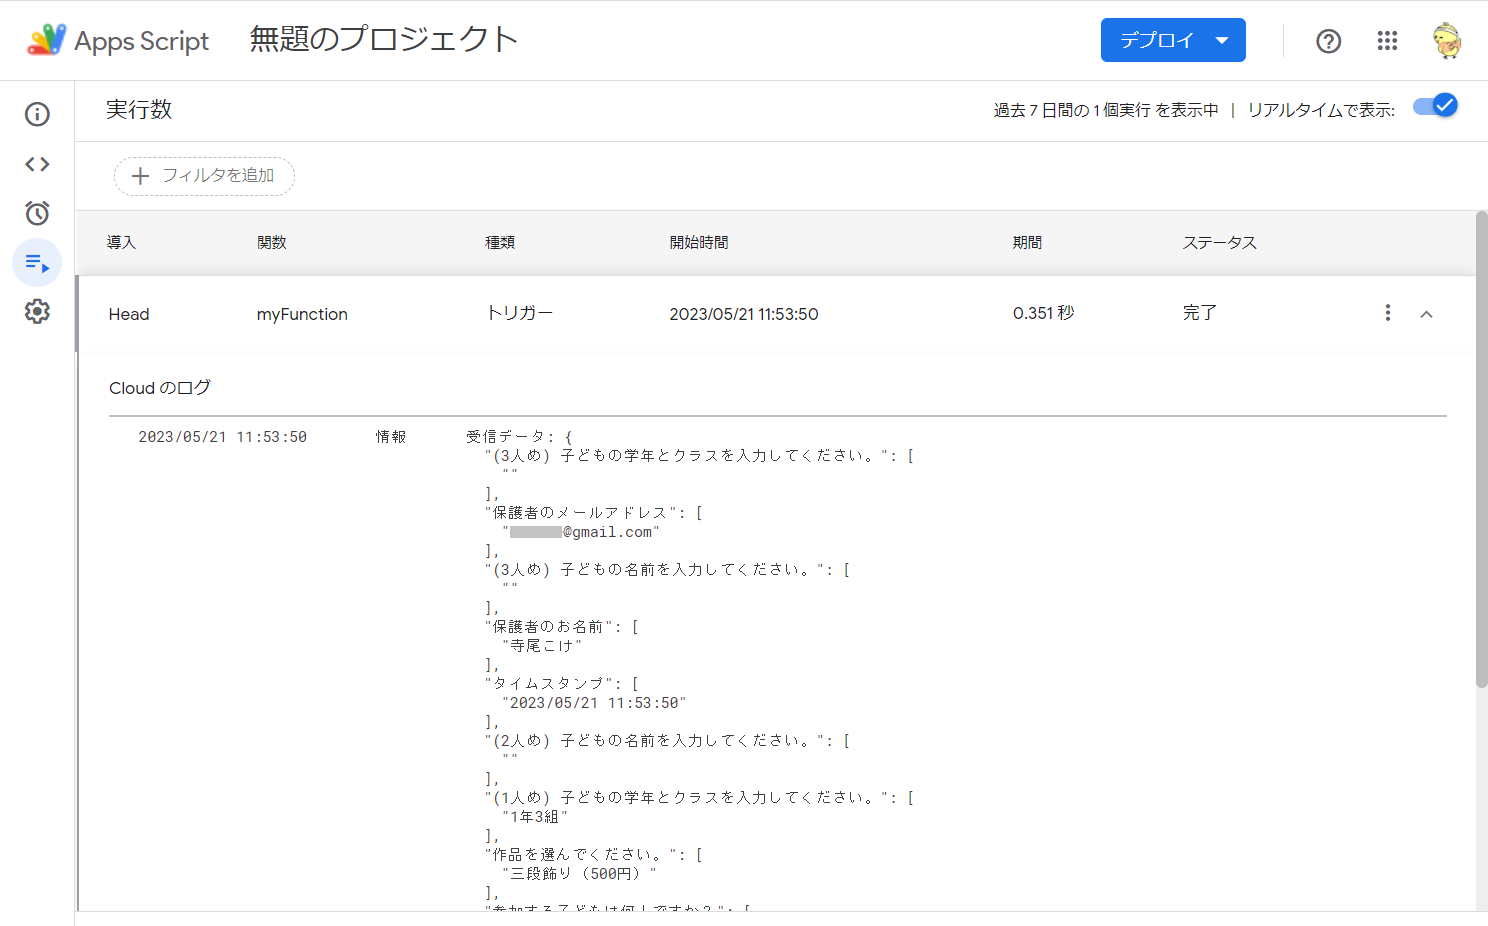Screen dimensions: 1488x926
Task: Open the help menu
Action: pos(1328,41)
